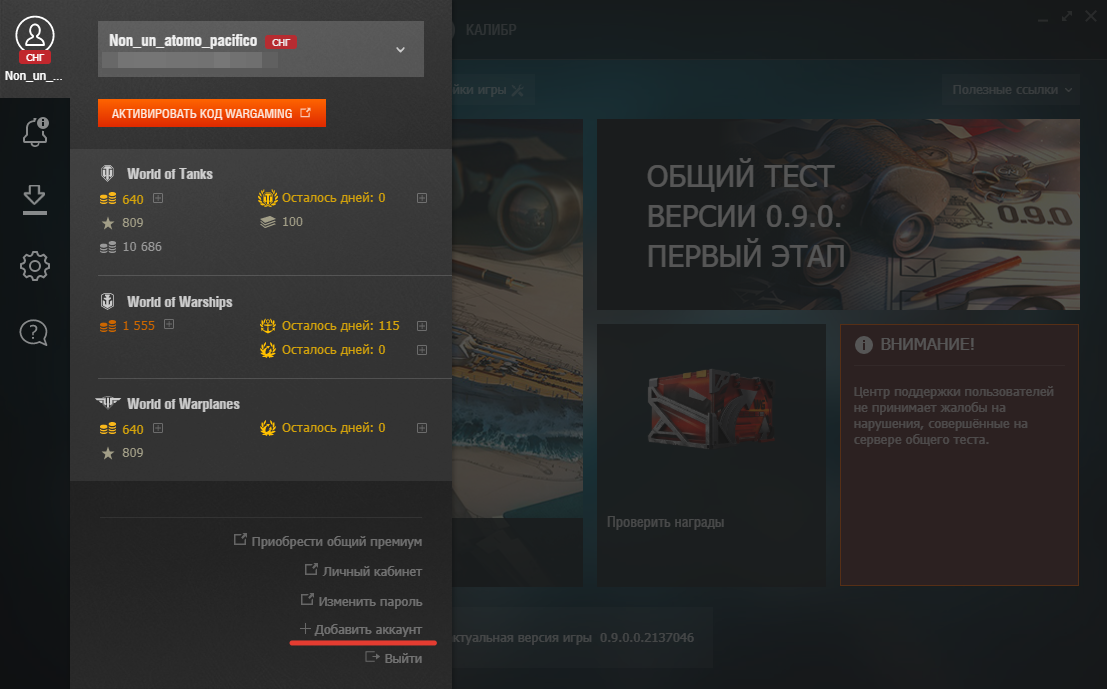Click the plus icon for World of Warplanes premium days
The width and height of the screenshot is (1107, 689).
(422, 428)
